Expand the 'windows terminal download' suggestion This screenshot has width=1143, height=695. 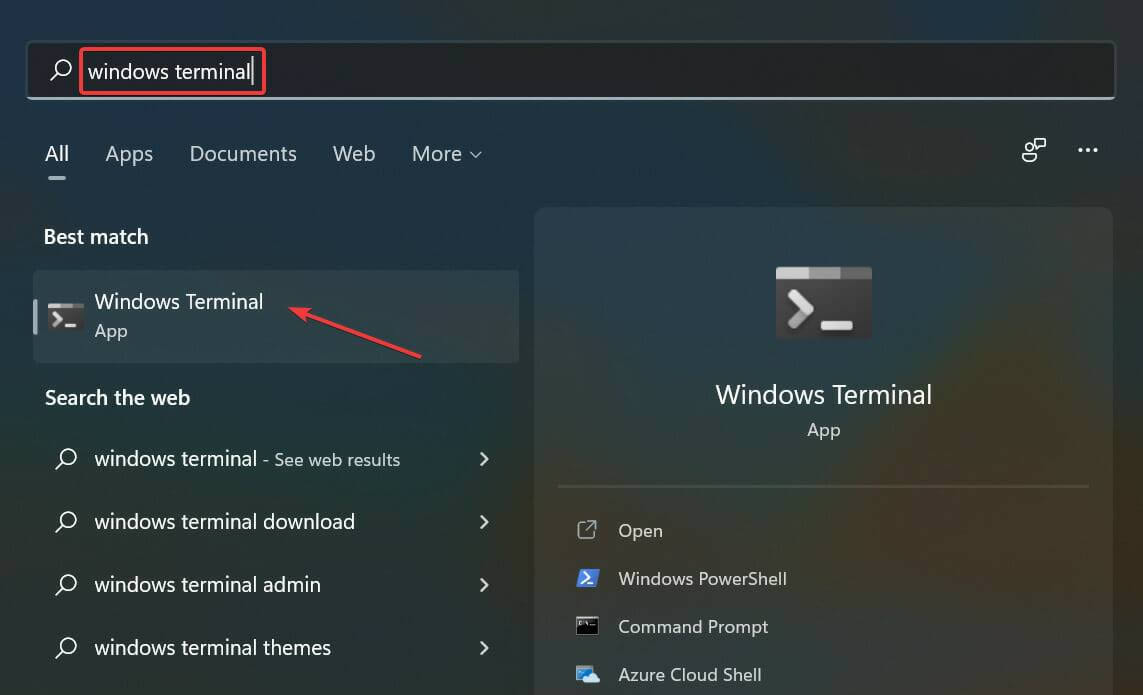pos(484,521)
